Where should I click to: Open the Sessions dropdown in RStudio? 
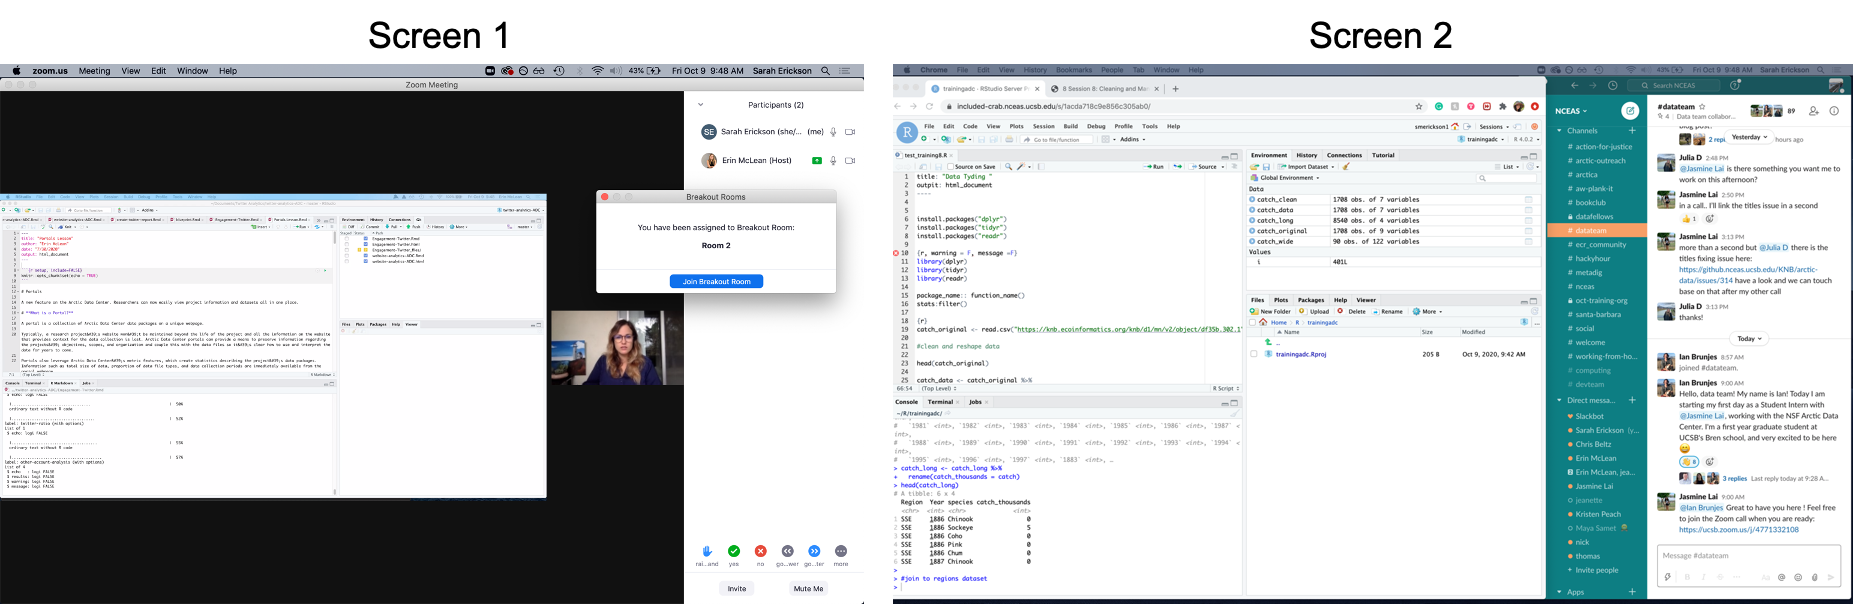(x=1494, y=127)
